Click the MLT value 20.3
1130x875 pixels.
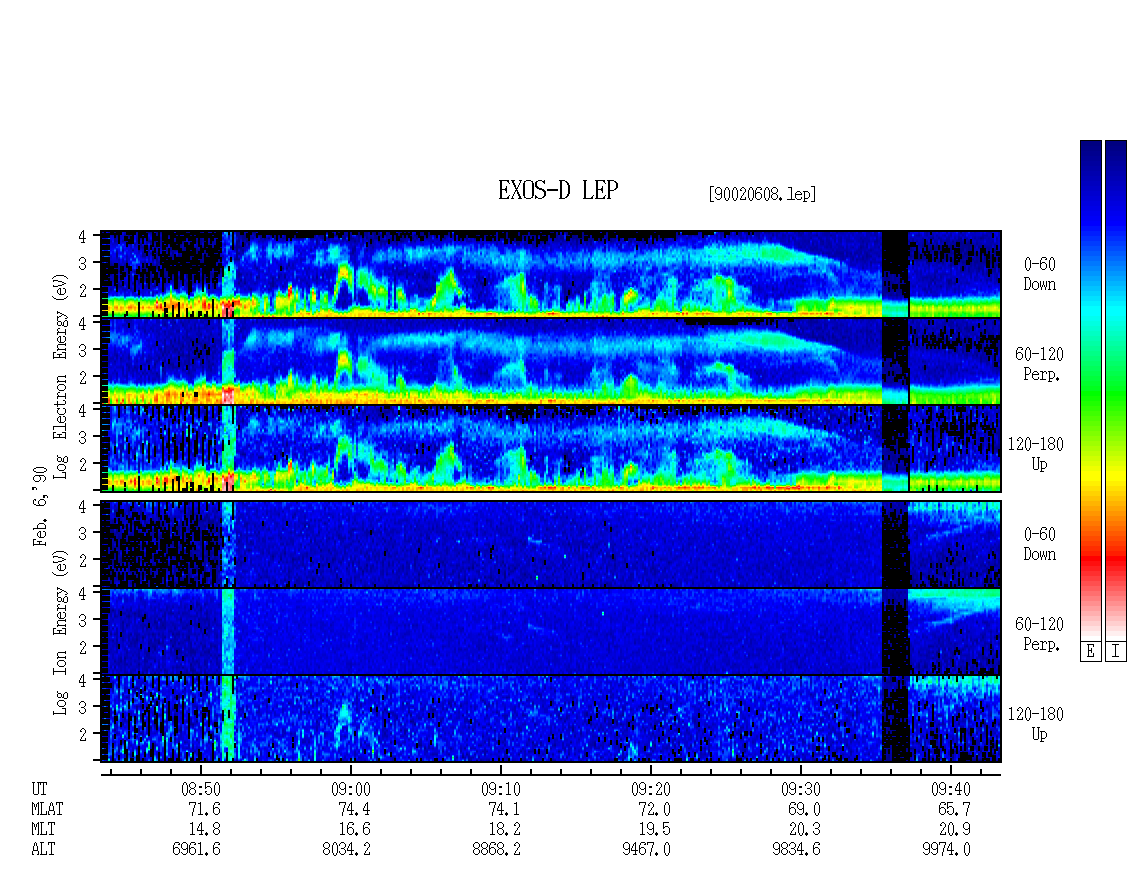pos(804,830)
